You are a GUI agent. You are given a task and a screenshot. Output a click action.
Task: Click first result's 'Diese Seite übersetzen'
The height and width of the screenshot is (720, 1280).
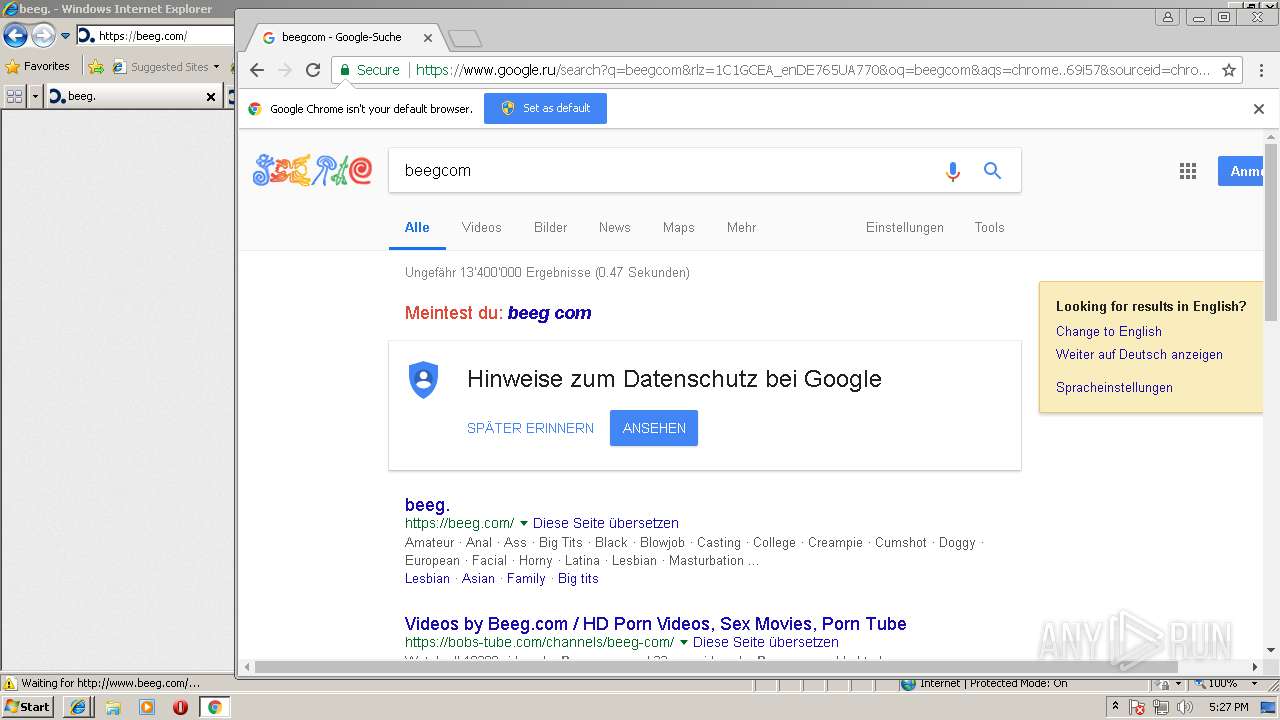[x=606, y=523]
